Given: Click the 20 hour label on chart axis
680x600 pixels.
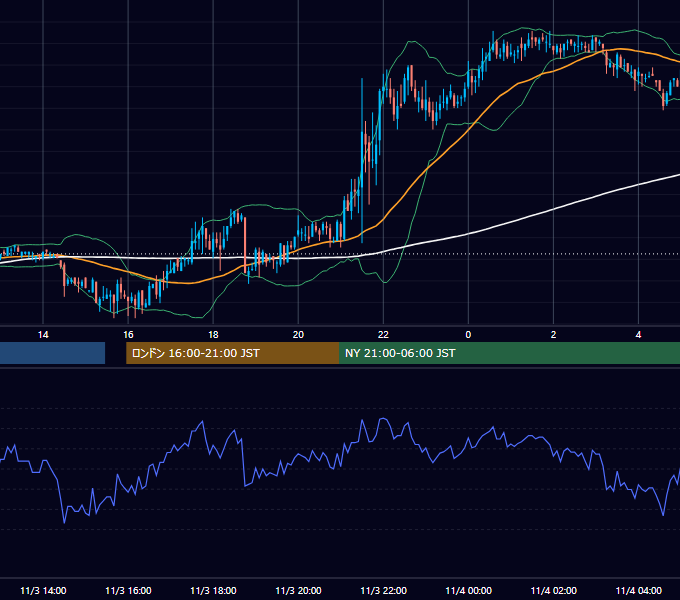Looking at the screenshot, I should (x=298, y=335).
